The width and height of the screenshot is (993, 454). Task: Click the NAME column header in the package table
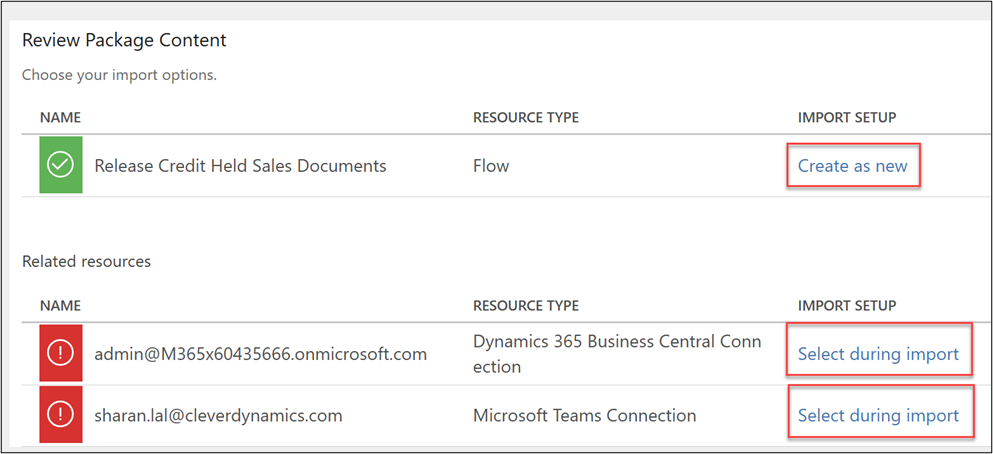[60, 118]
